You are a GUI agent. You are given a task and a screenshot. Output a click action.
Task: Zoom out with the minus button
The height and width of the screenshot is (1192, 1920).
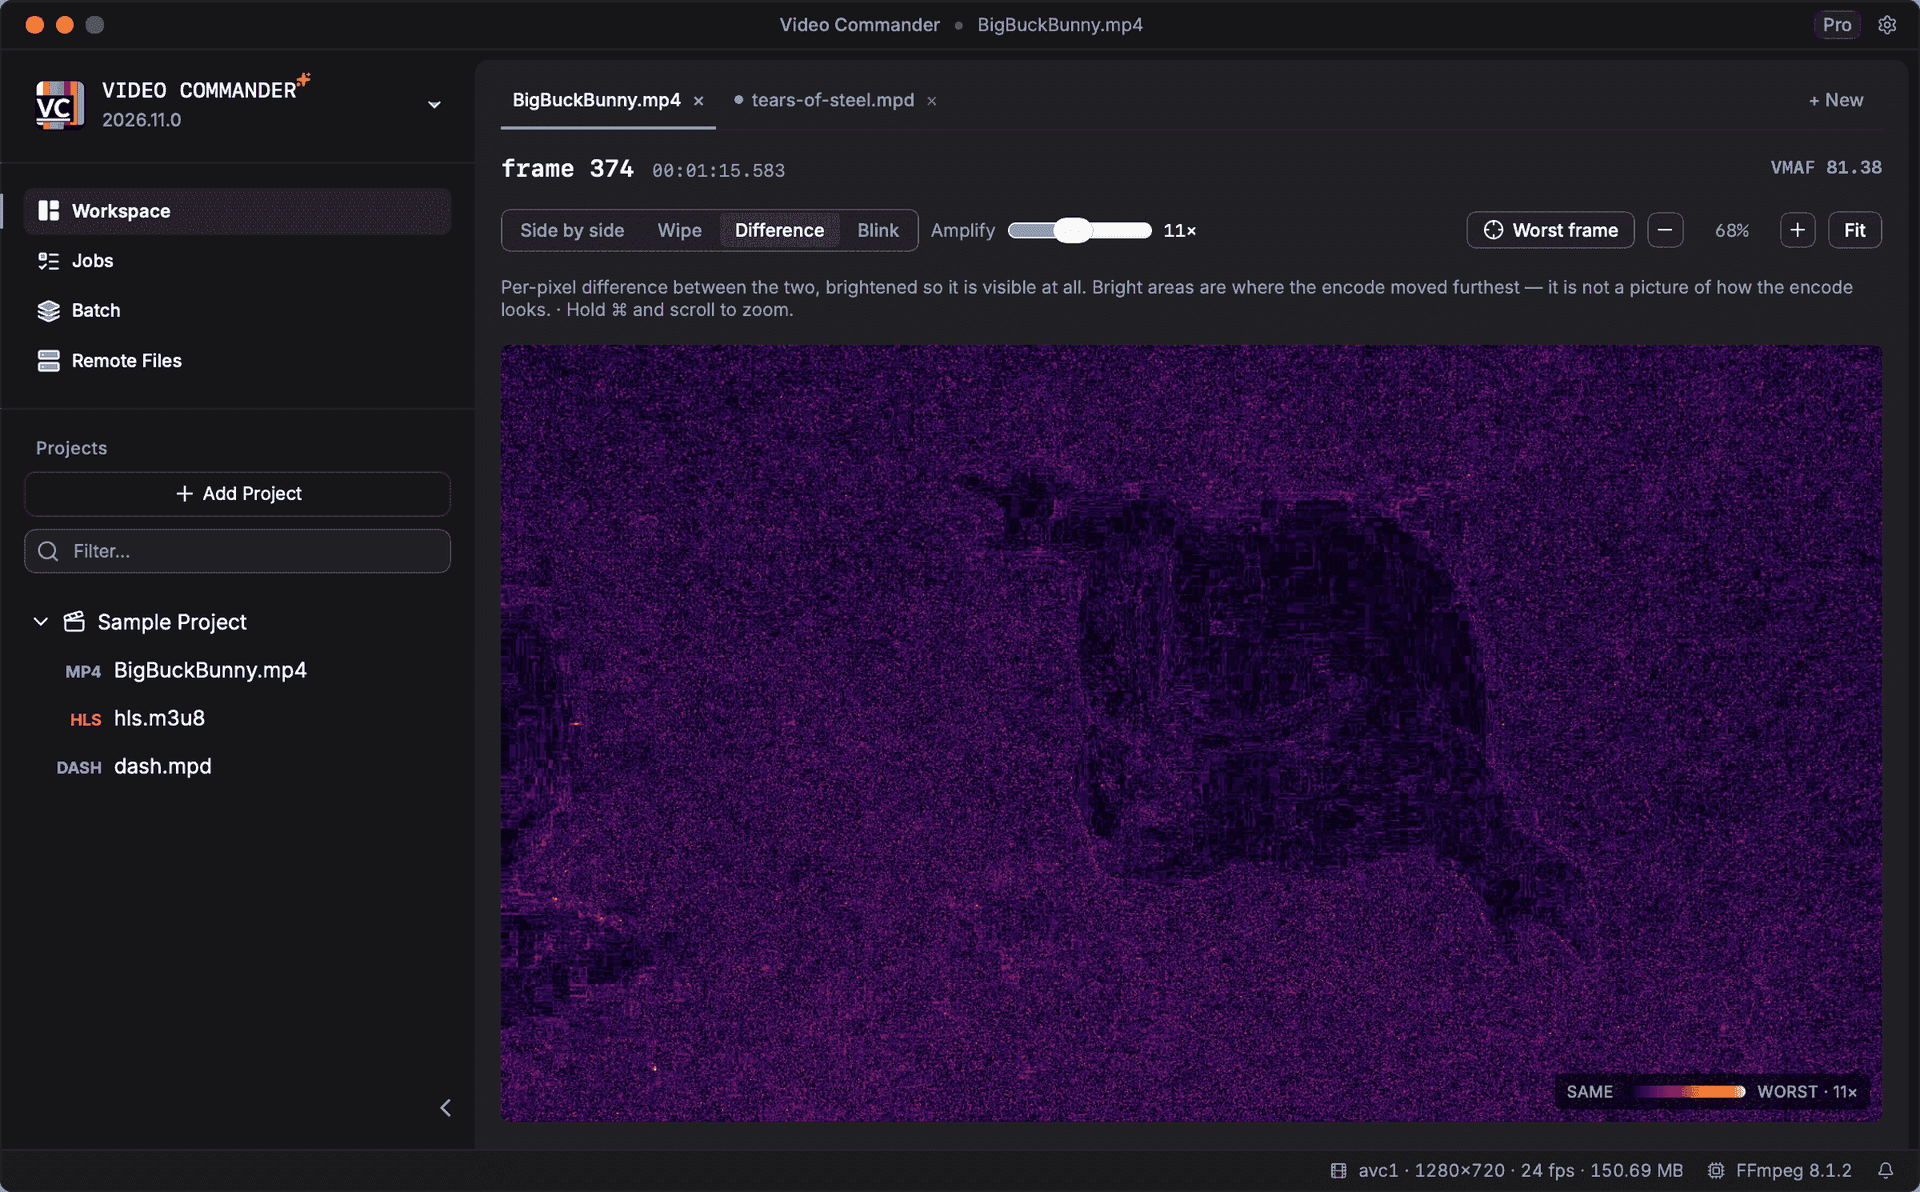[1665, 230]
